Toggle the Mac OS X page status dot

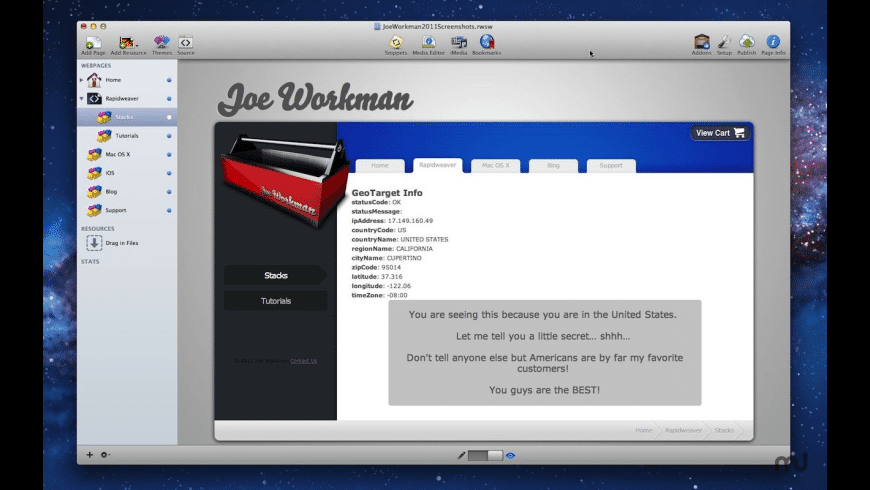pyautogui.click(x=169, y=154)
